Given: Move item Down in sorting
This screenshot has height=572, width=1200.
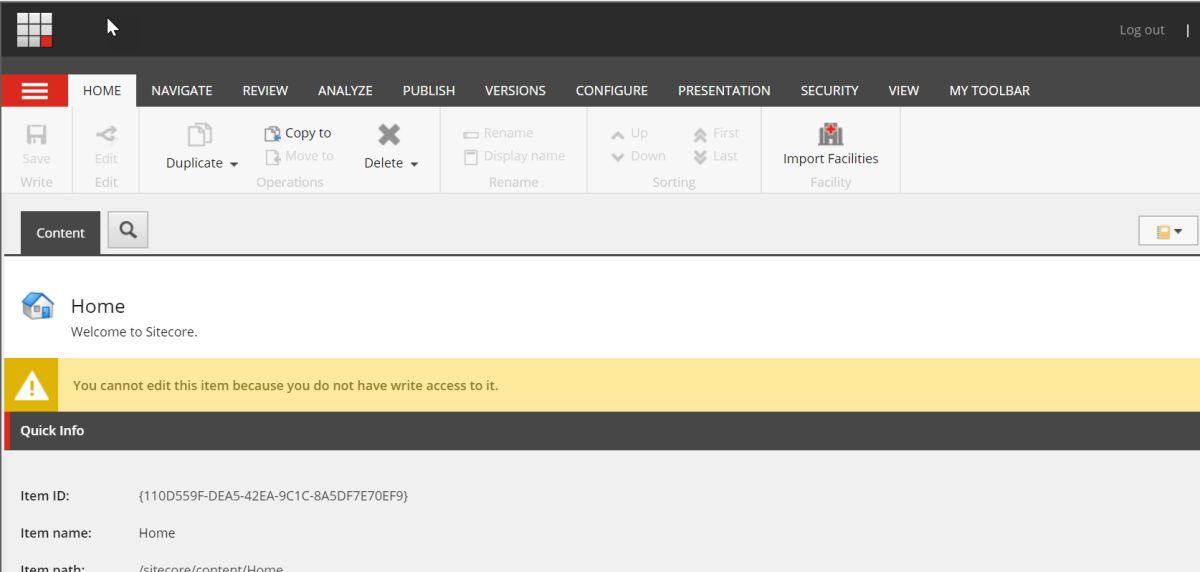Looking at the screenshot, I should click(638, 156).
